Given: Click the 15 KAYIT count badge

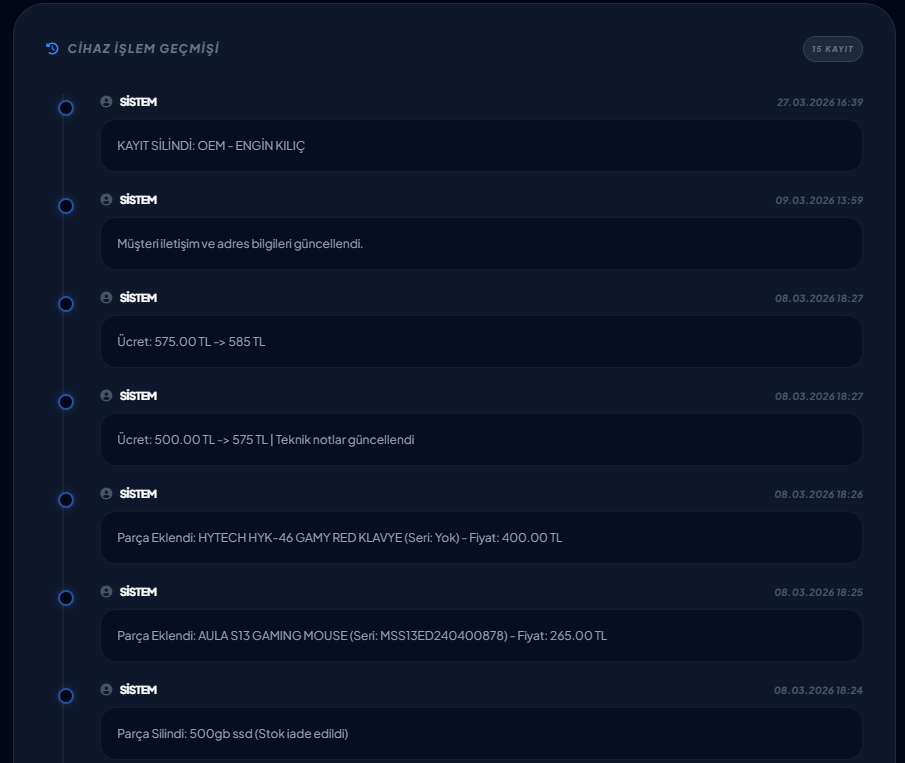Looking at the screenshot, I should click(x=832, y=48).
